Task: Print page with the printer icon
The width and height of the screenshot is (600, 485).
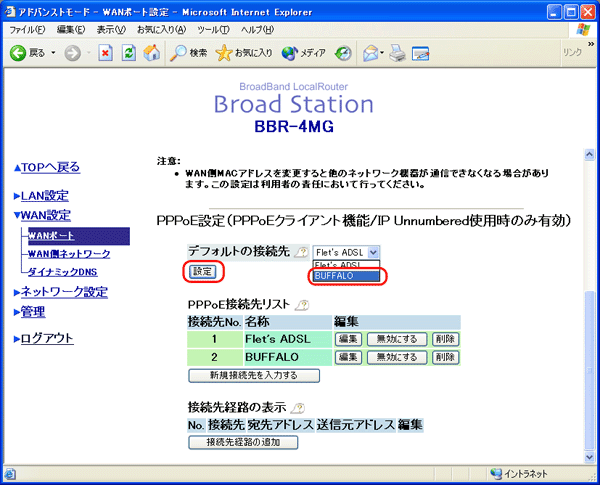Action: tap(397, 53)
